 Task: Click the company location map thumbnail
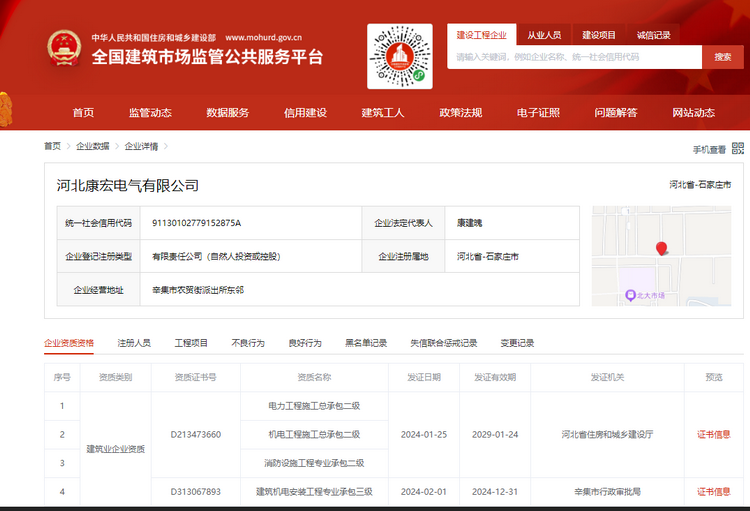[x=662, y=256]
